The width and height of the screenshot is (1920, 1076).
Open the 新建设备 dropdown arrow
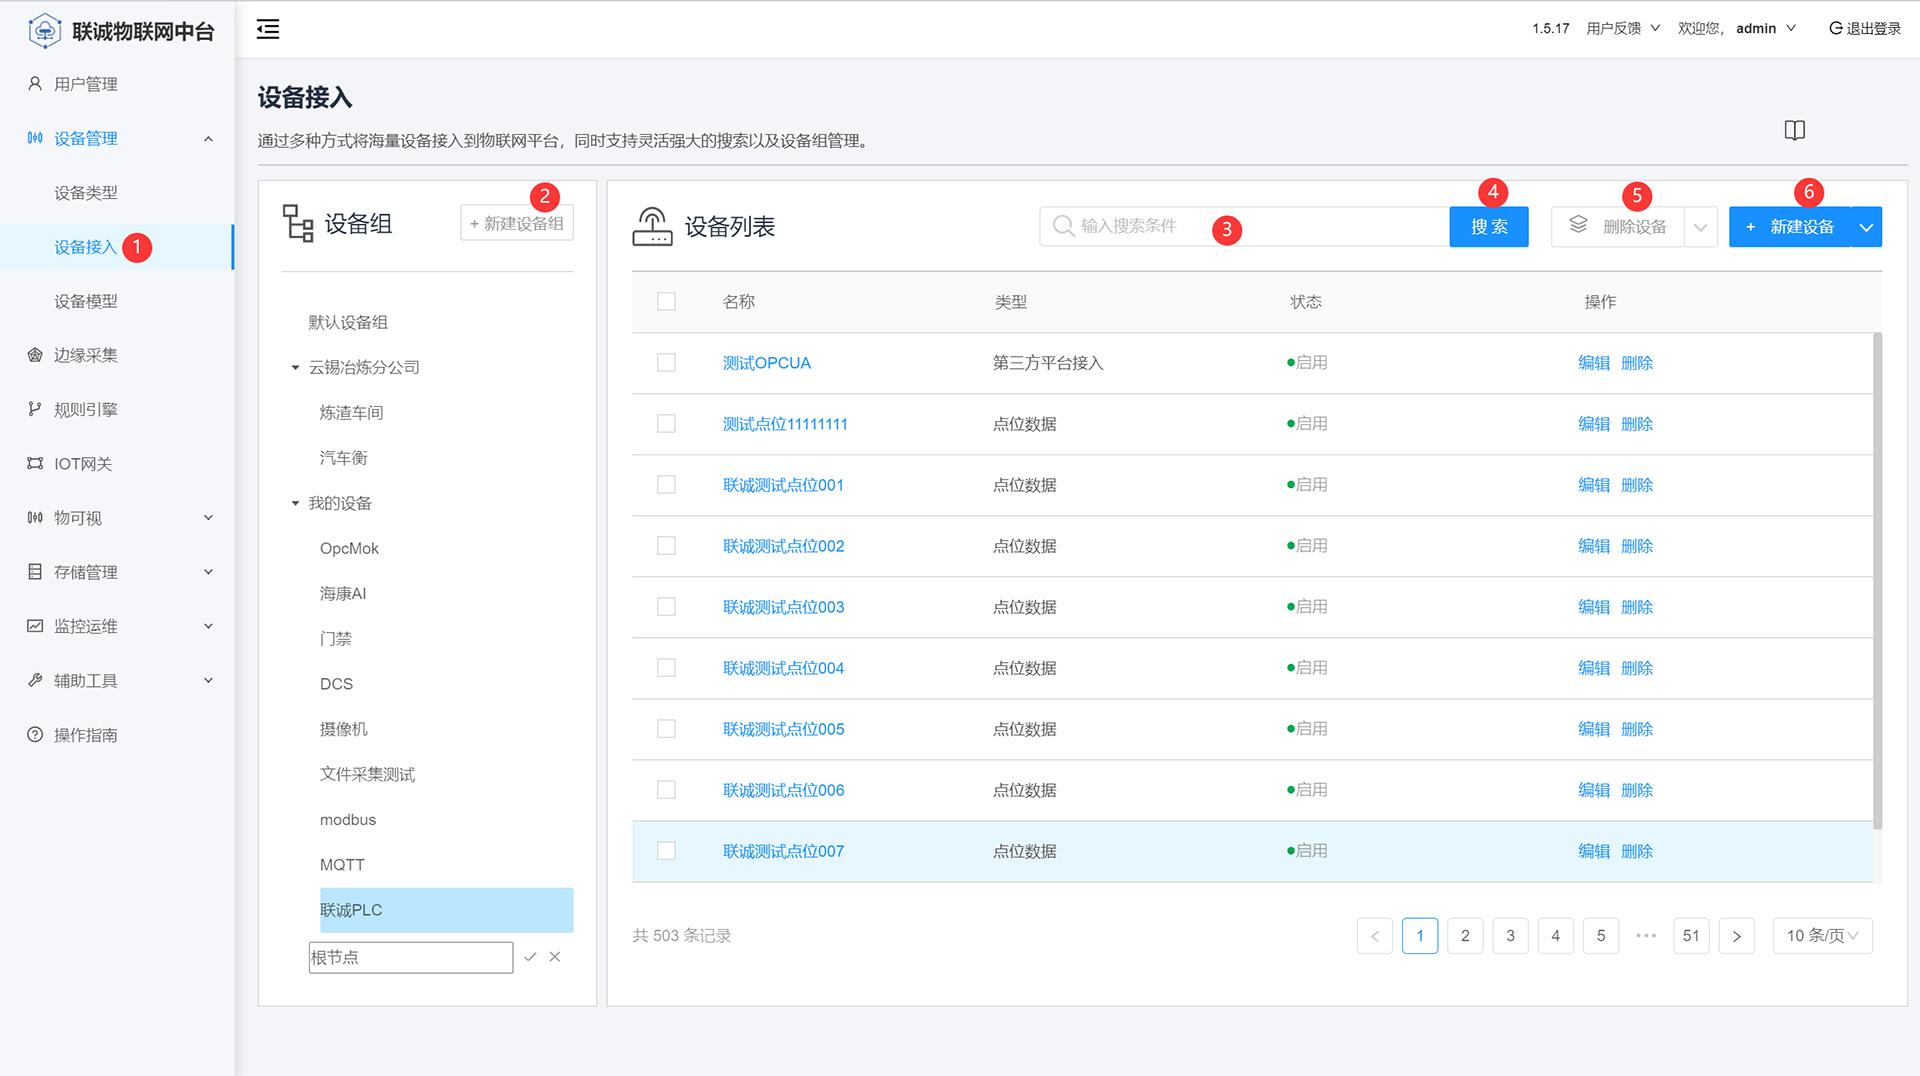pyautogui.click(x=1866, y=227)
